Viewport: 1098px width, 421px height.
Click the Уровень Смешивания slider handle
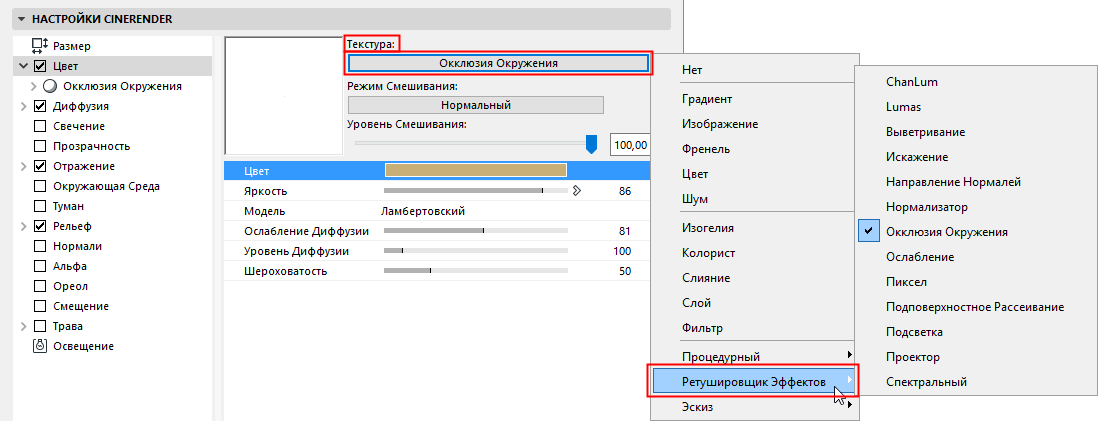(x=591, y=145)
